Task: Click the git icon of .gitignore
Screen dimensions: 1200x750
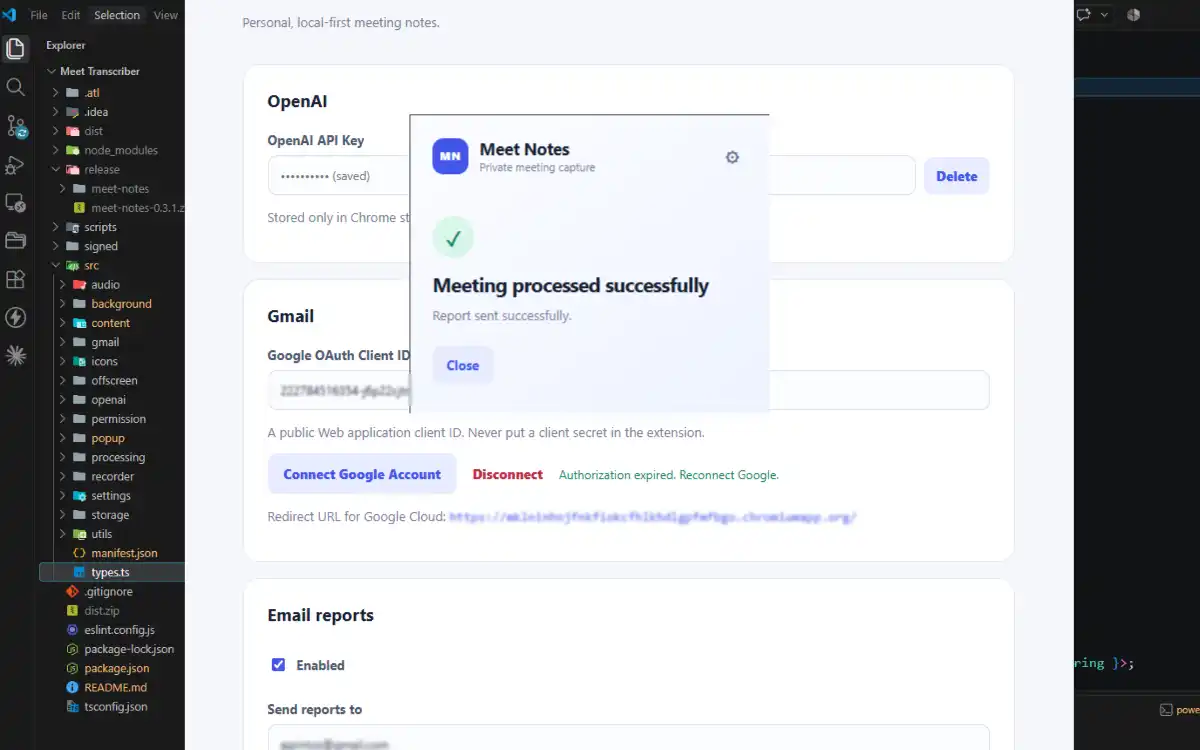Action: pyautogui.click(x=72, y=592)
